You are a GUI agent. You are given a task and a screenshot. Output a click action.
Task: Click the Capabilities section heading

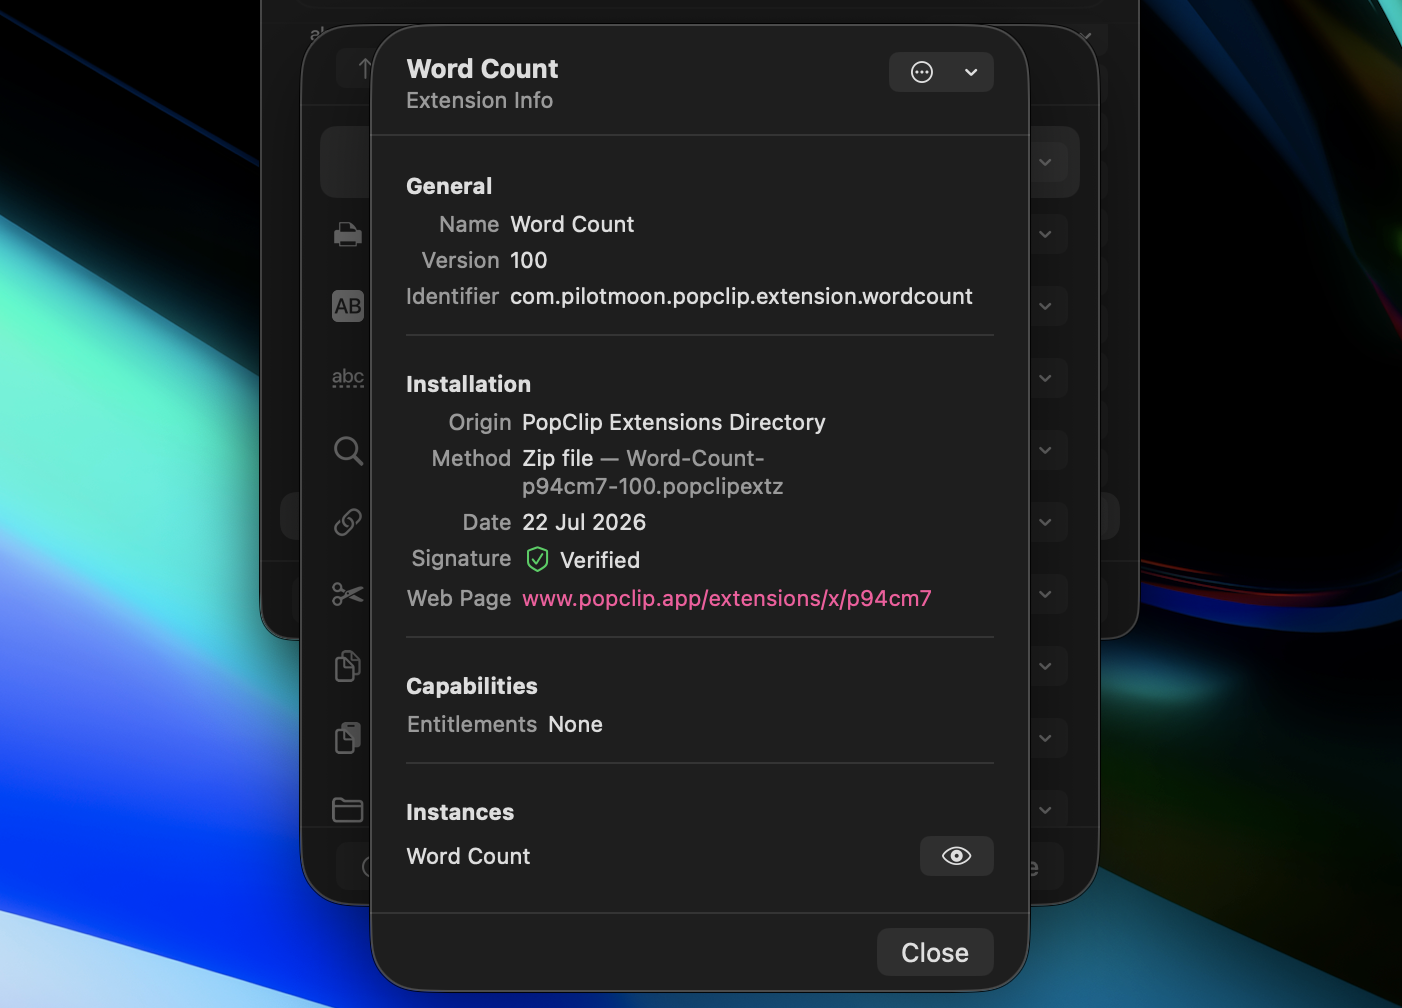(472, 686)
